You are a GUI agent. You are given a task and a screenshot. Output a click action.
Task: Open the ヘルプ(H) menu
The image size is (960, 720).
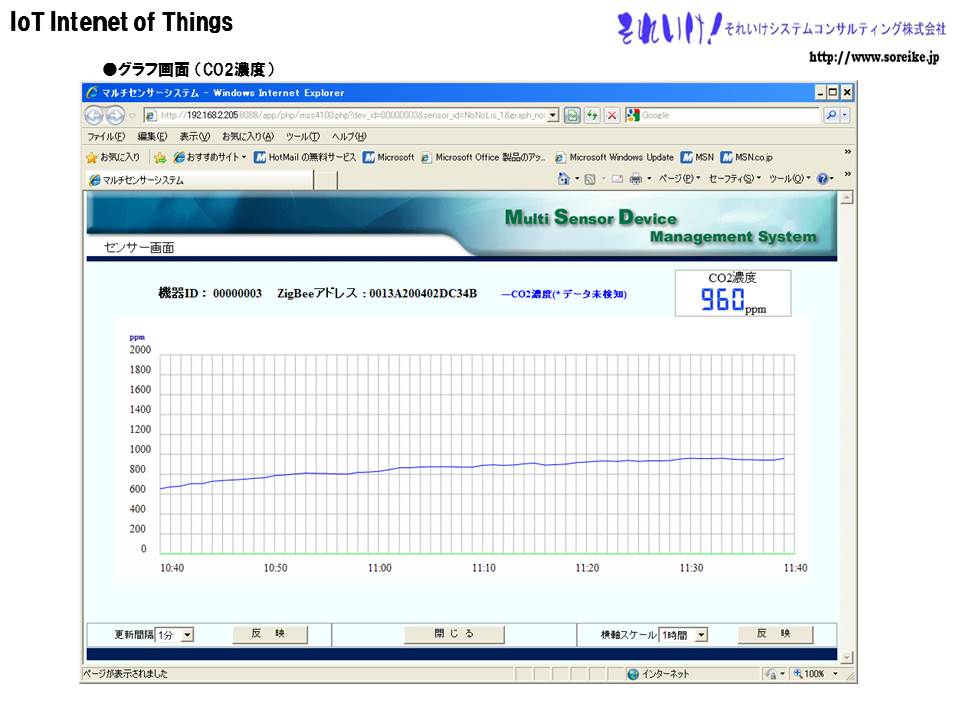[x=348, y=137]
